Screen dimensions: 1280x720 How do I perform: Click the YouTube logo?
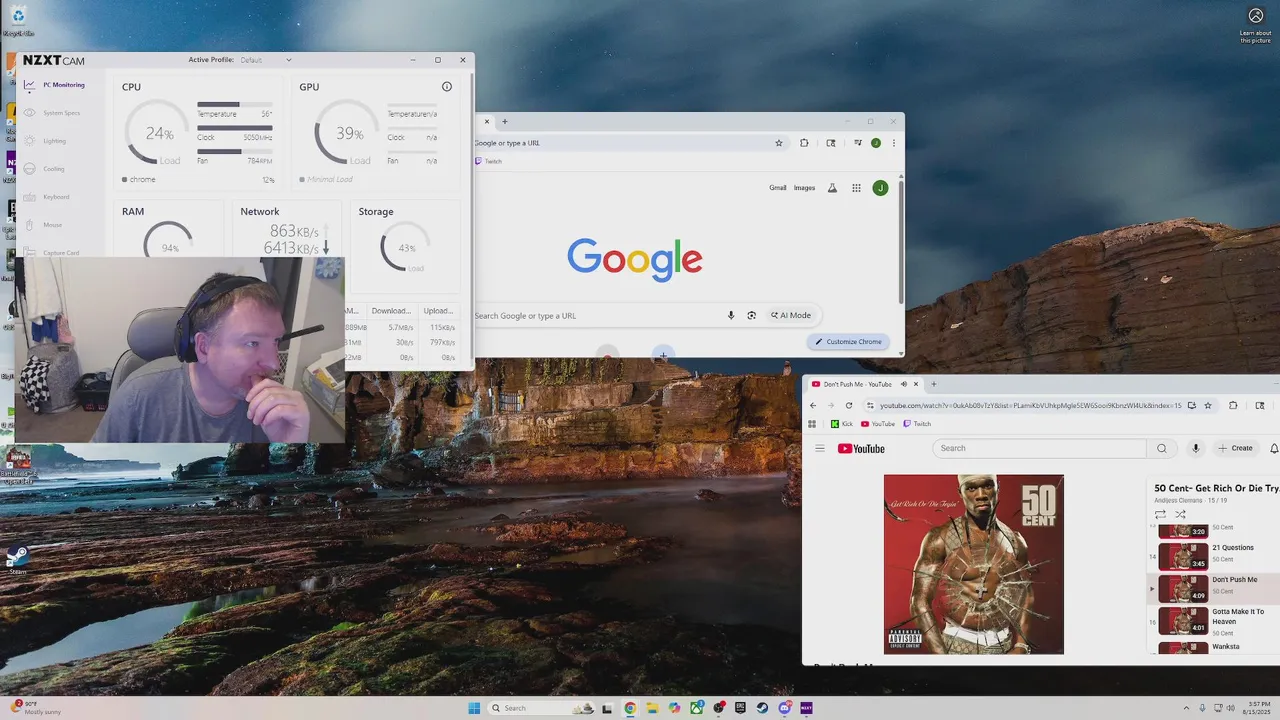tap(861, 449)
